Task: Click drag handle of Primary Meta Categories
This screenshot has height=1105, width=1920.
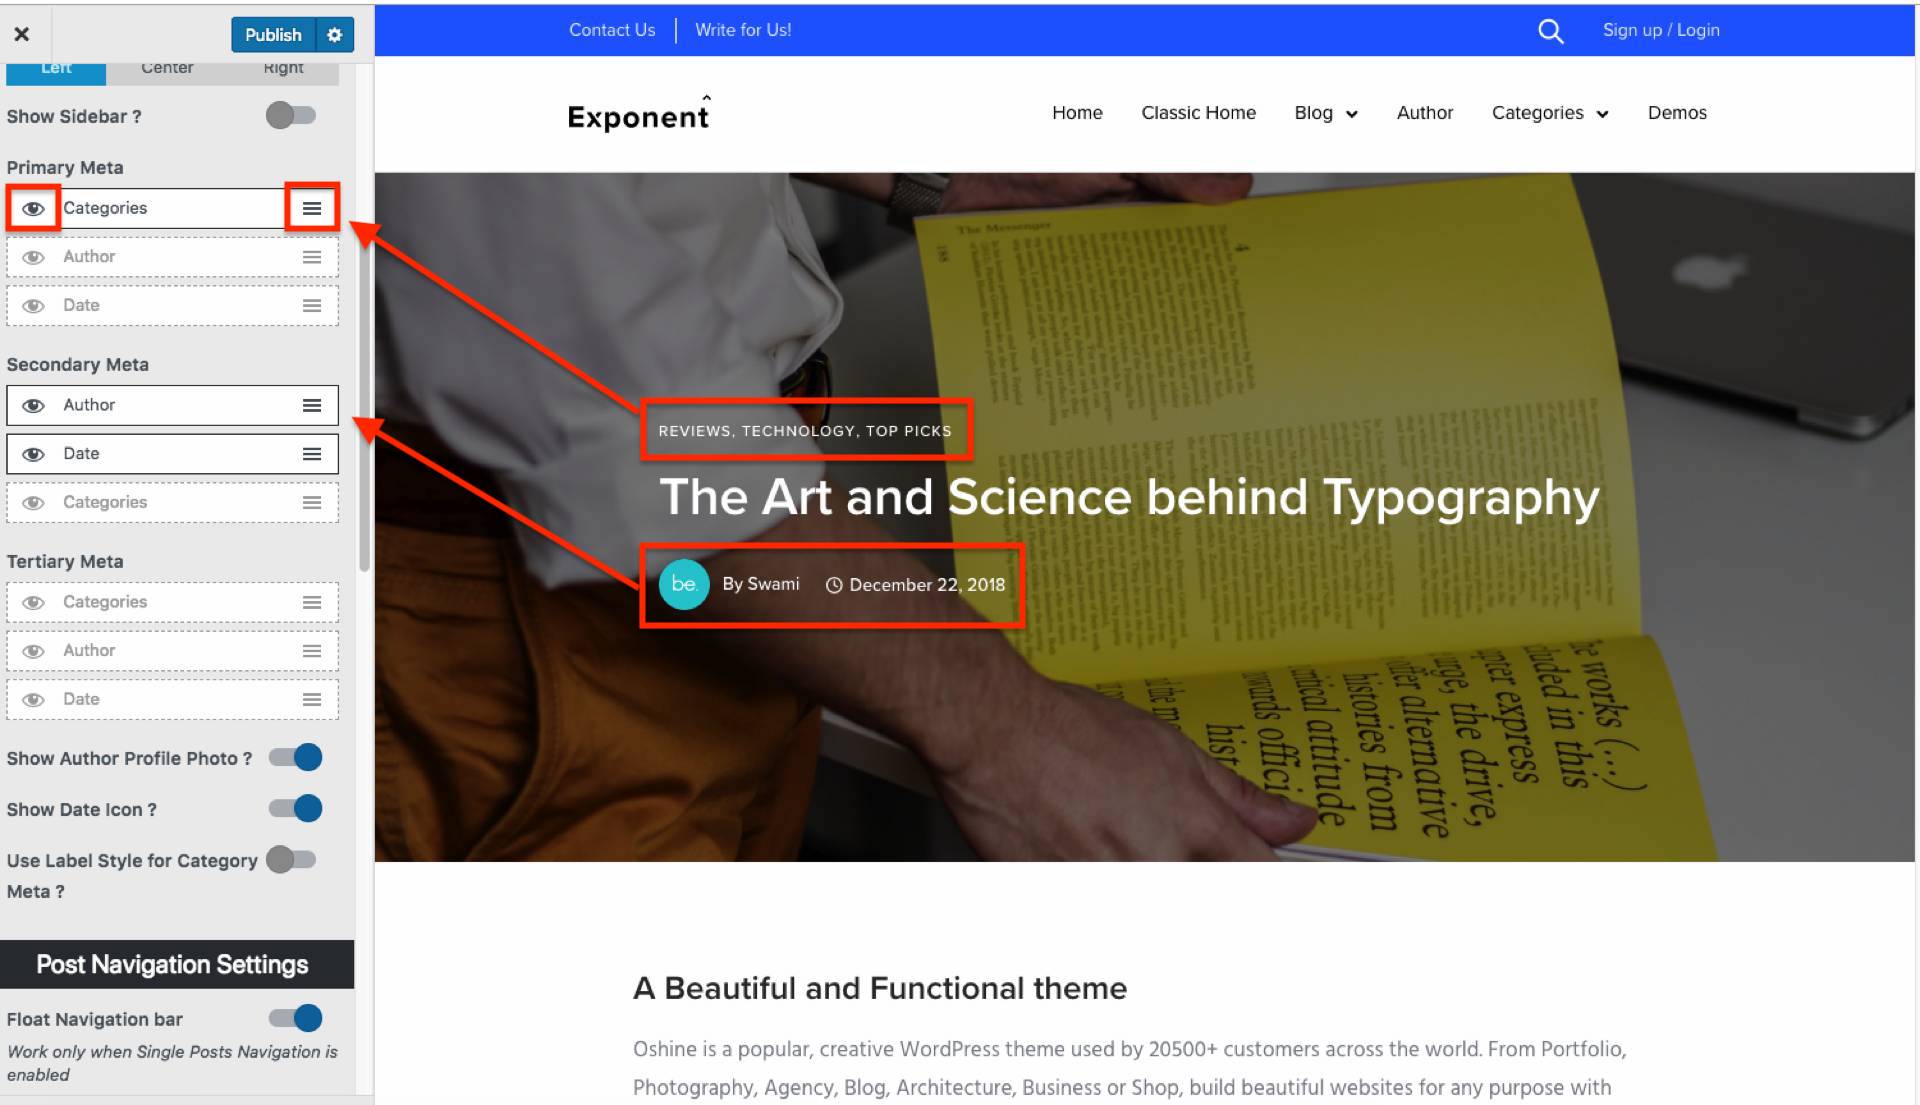Action: tap(312, 208)
